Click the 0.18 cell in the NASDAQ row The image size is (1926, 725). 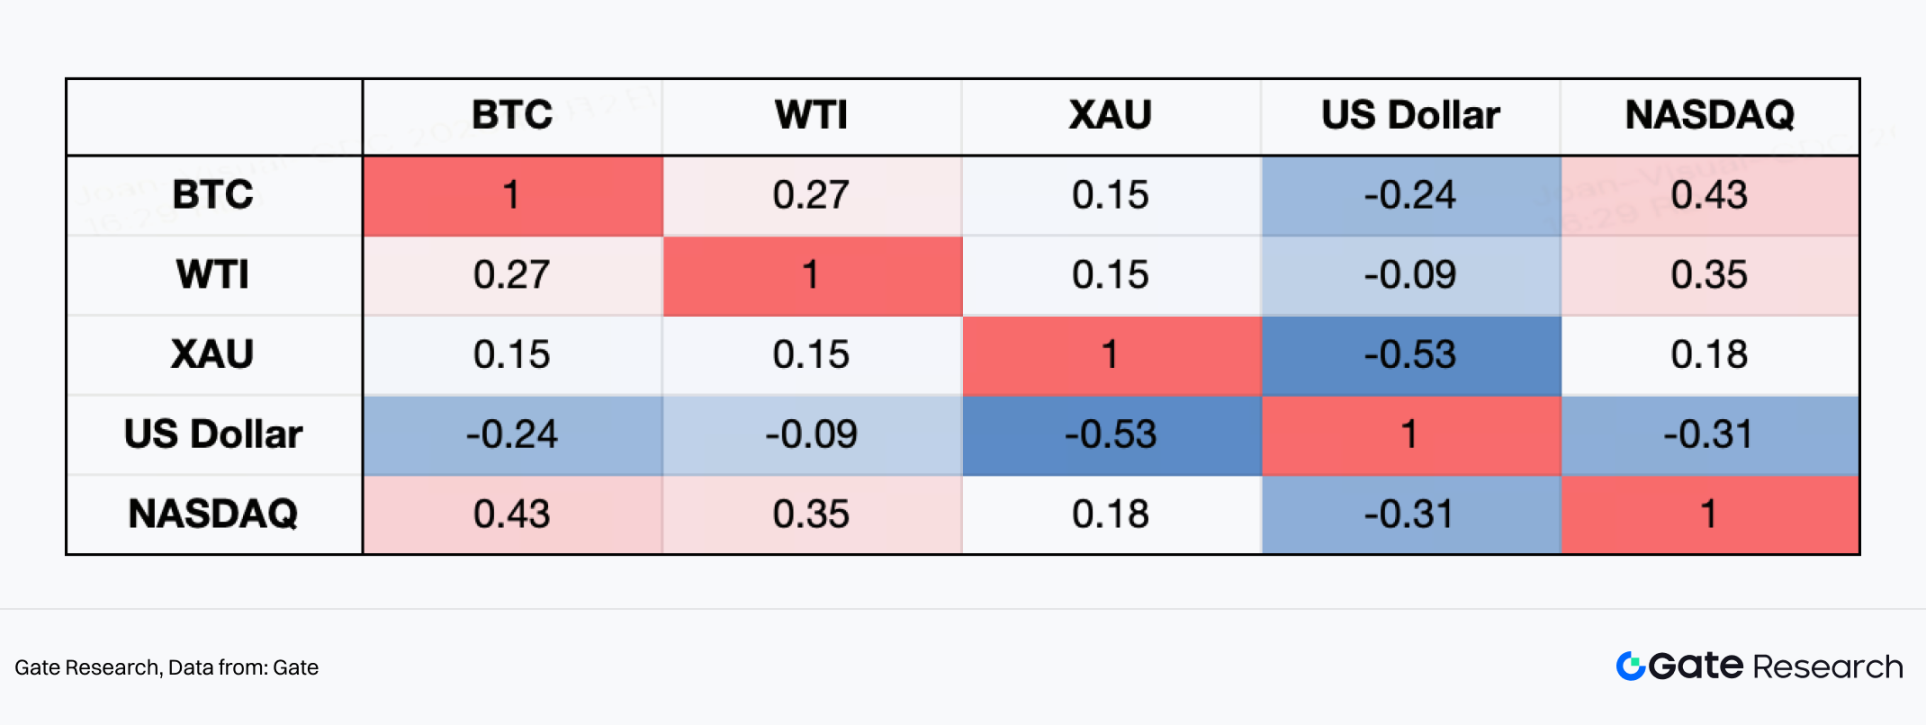point(1110,514)
